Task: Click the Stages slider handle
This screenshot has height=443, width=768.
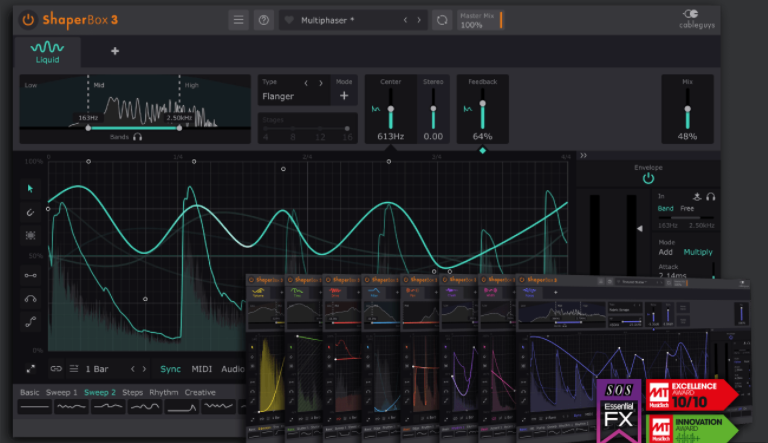Action: click(347, 128)
